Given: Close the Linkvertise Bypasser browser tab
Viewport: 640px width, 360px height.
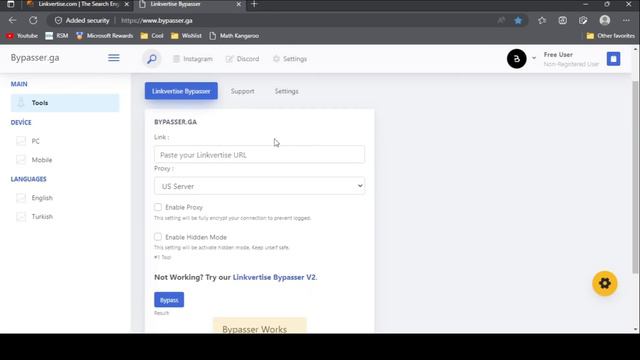Looking at the screenshot, I should point(239,4).
